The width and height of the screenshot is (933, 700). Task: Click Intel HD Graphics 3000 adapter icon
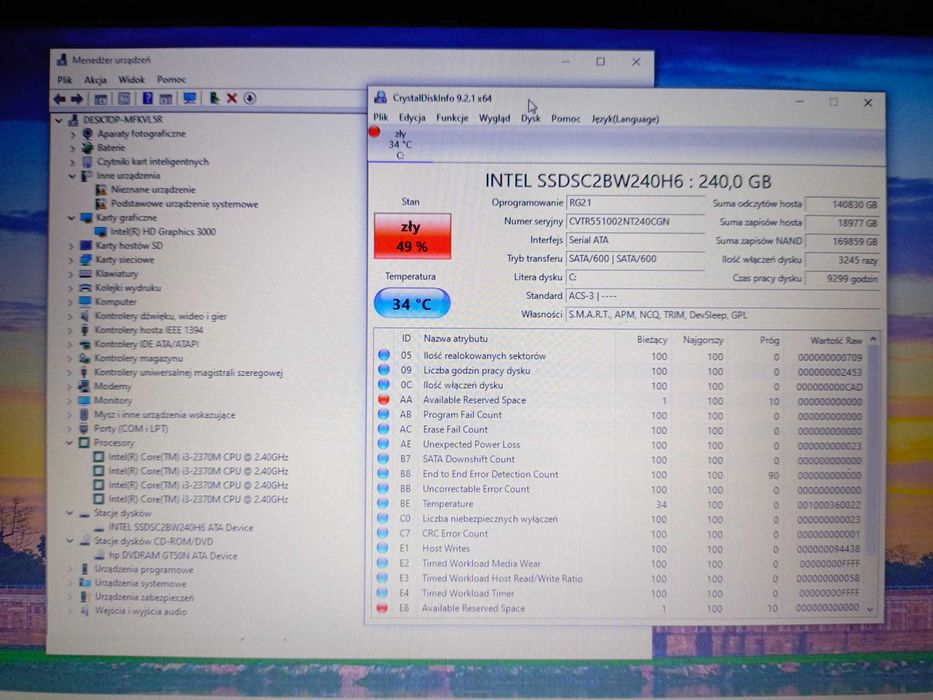[x=101, y=232]
